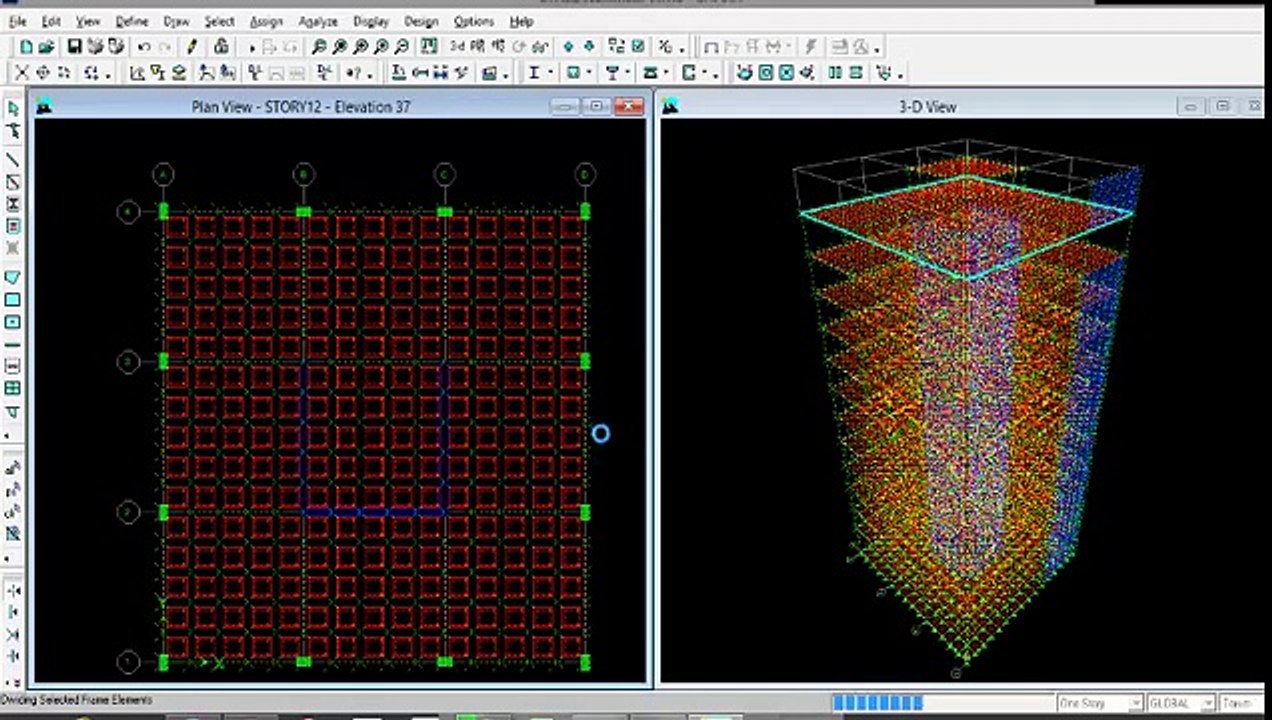The width and height of the screenshot is (1272, 720).
Task: Expand the arrow beside the I-beam icon
Action: pos(550,73)
